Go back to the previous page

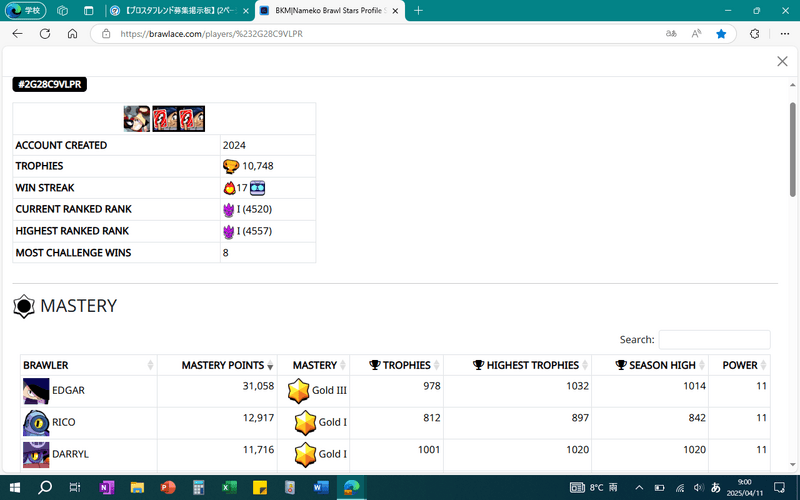coord(17,34)
